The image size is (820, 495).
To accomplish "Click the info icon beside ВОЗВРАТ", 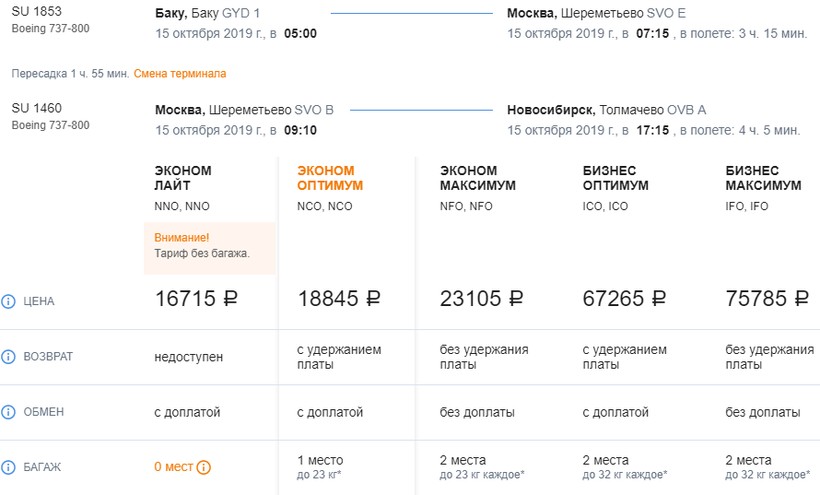I will click(9, 357).
